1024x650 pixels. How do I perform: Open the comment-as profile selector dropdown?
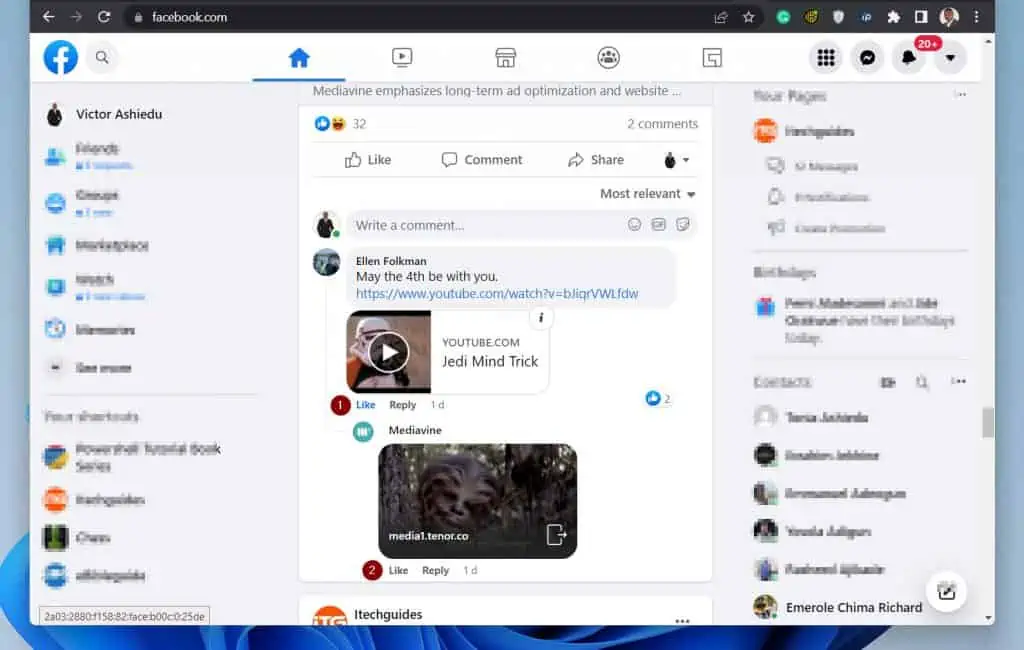click(676, 160)
